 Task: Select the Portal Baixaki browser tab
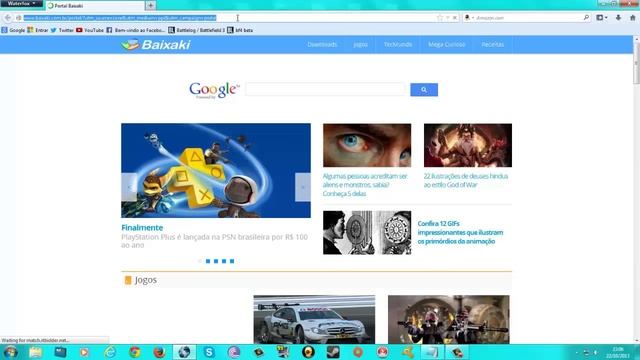click(x=95, y=6)
